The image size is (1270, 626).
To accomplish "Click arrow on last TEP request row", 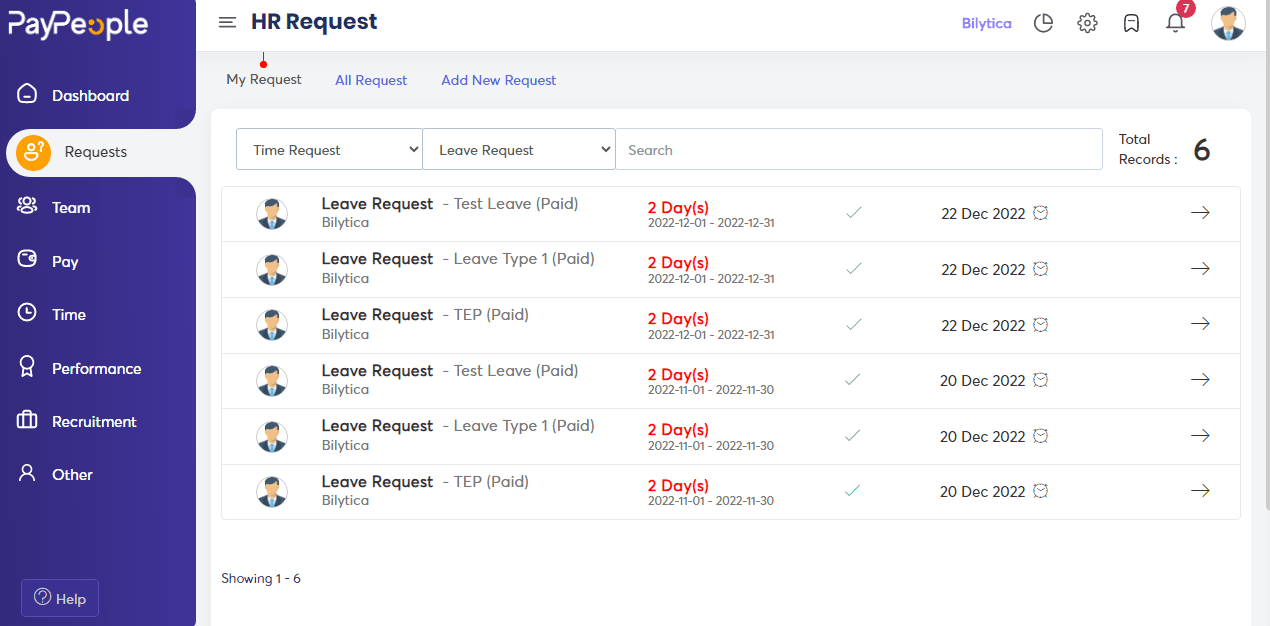I will click(1200, 491).
